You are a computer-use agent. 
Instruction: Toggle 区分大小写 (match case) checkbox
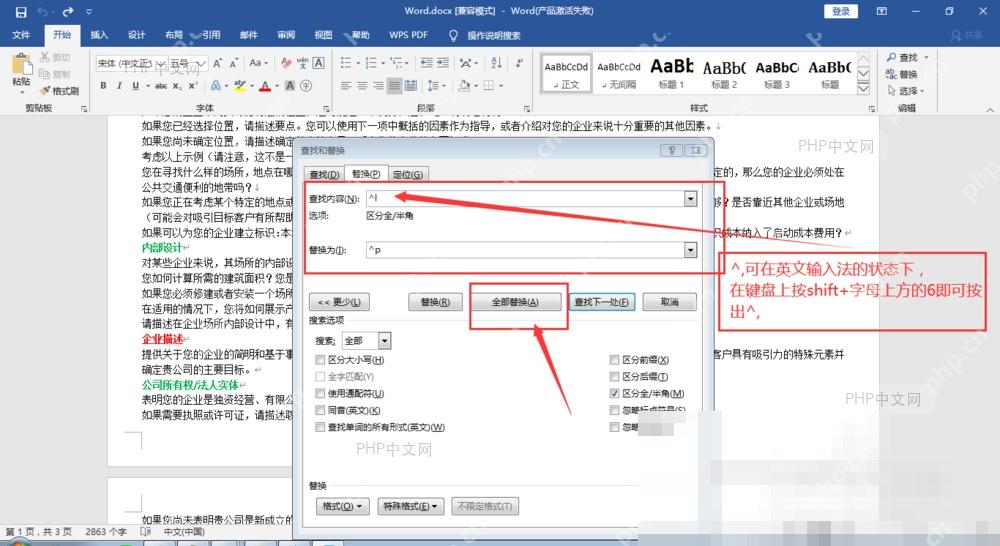click(x=320, y=360)
